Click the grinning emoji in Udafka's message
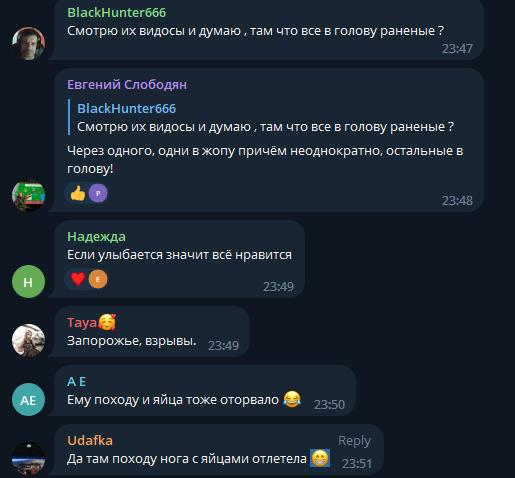Image resolution: width=515 pixels, height=478 pixels. 320,458
